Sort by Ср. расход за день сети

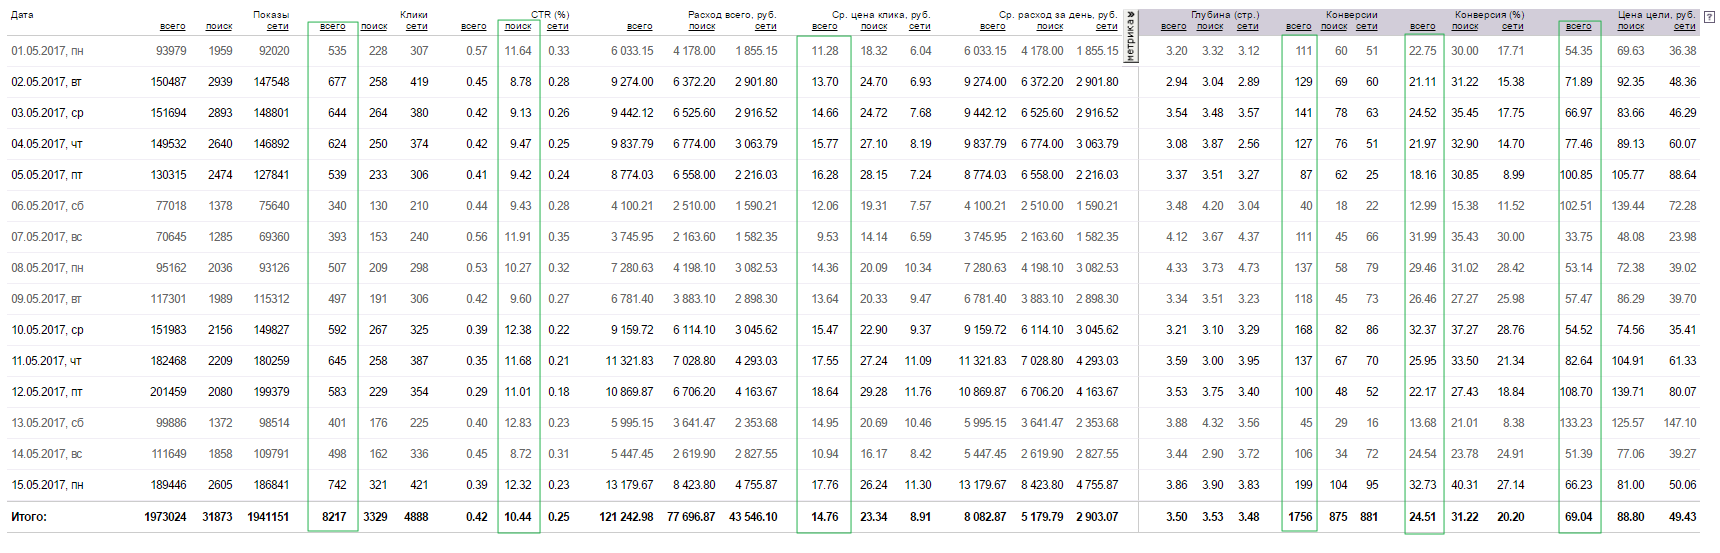point(1107,27)
